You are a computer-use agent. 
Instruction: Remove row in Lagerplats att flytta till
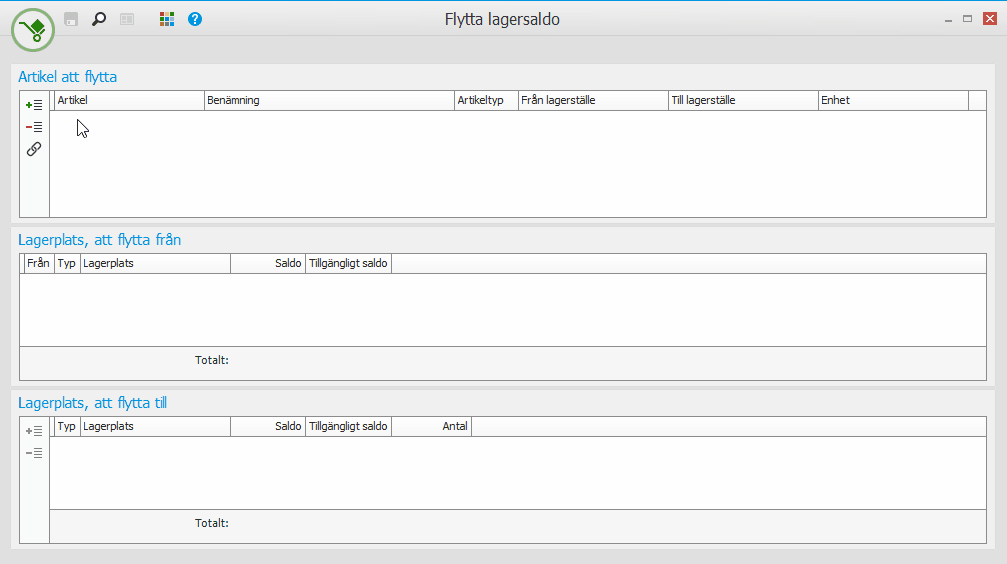coord(34,454)
